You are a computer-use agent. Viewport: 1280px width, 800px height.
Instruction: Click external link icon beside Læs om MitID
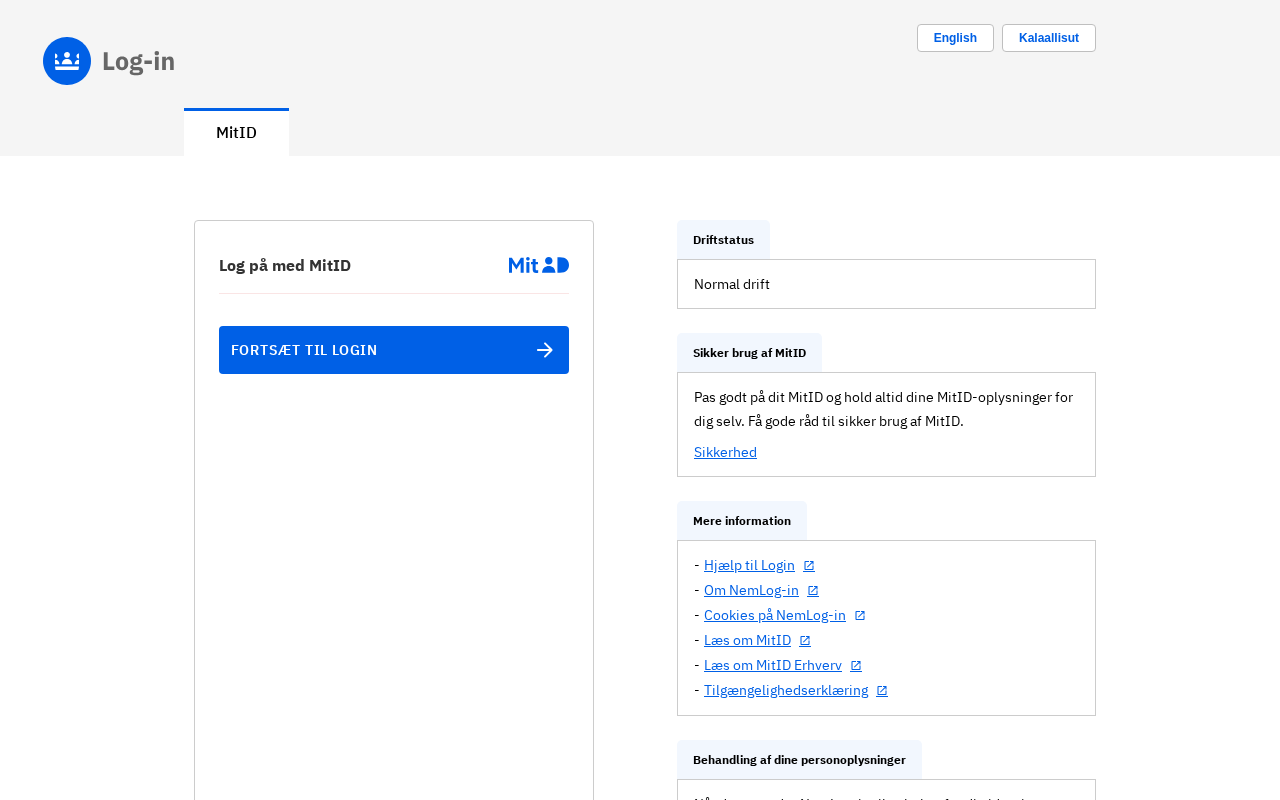(x=805, y=641)
